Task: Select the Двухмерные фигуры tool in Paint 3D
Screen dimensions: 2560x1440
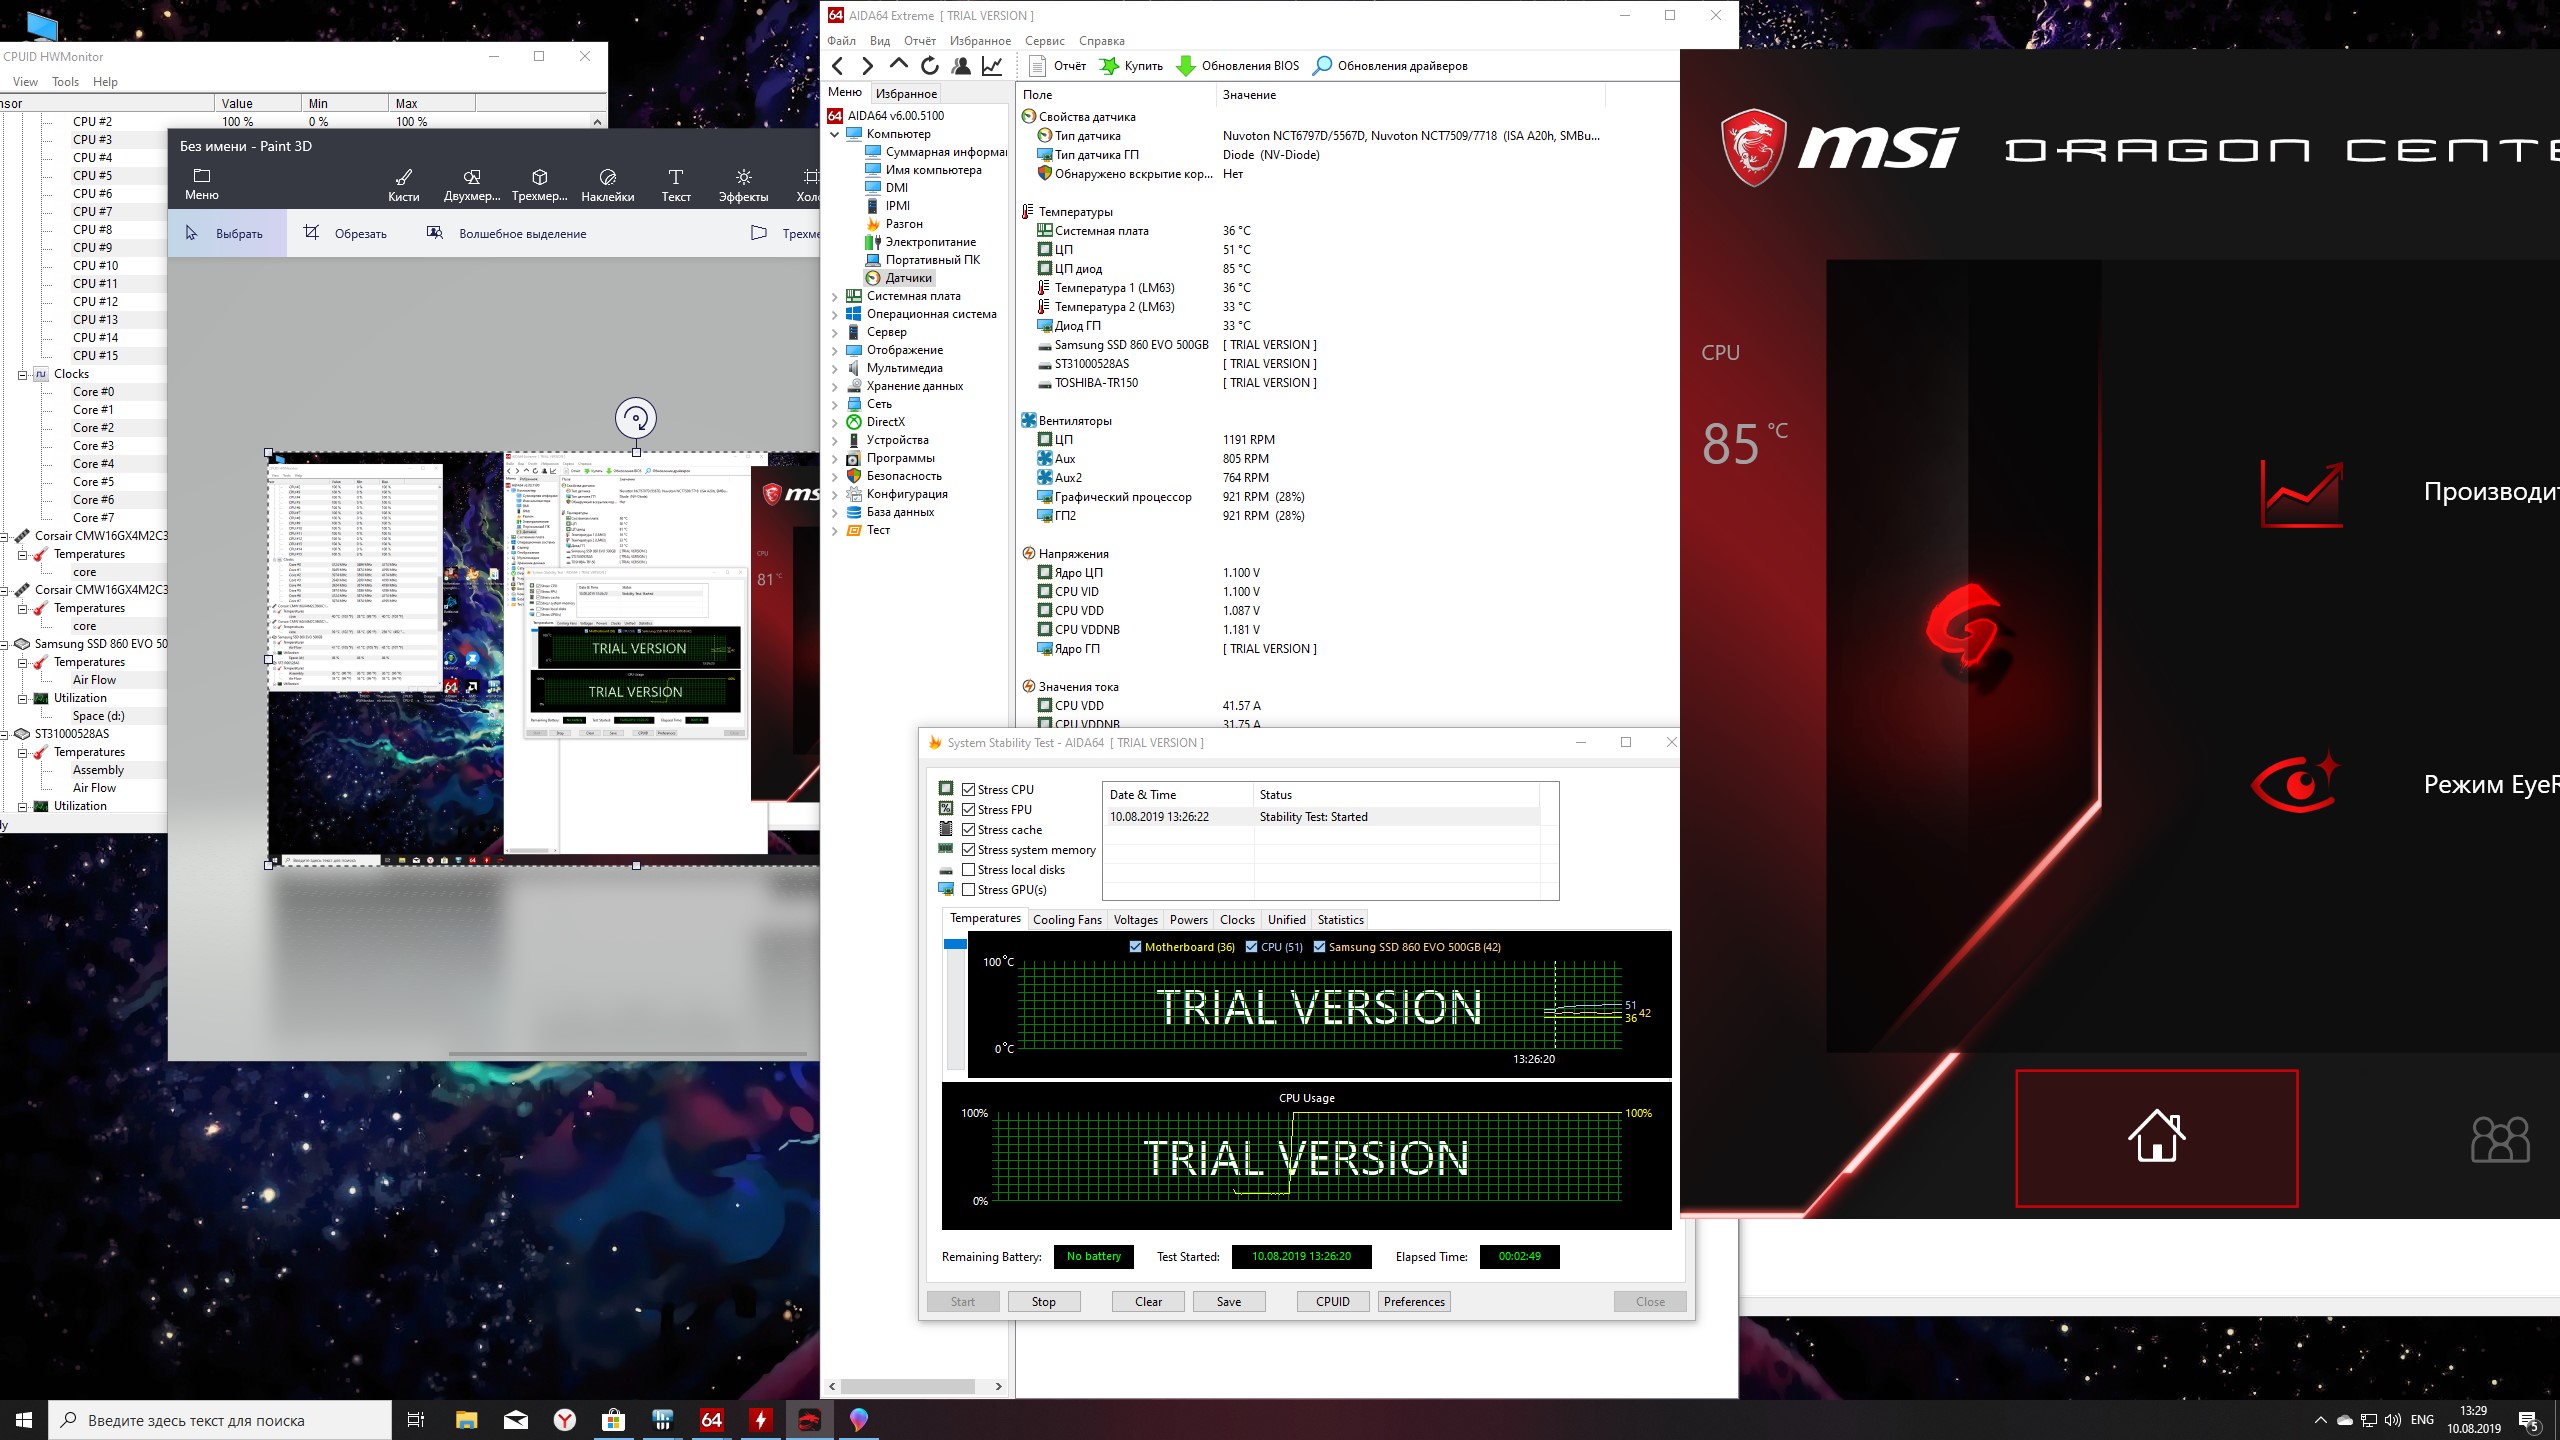Action: (472, 186)
